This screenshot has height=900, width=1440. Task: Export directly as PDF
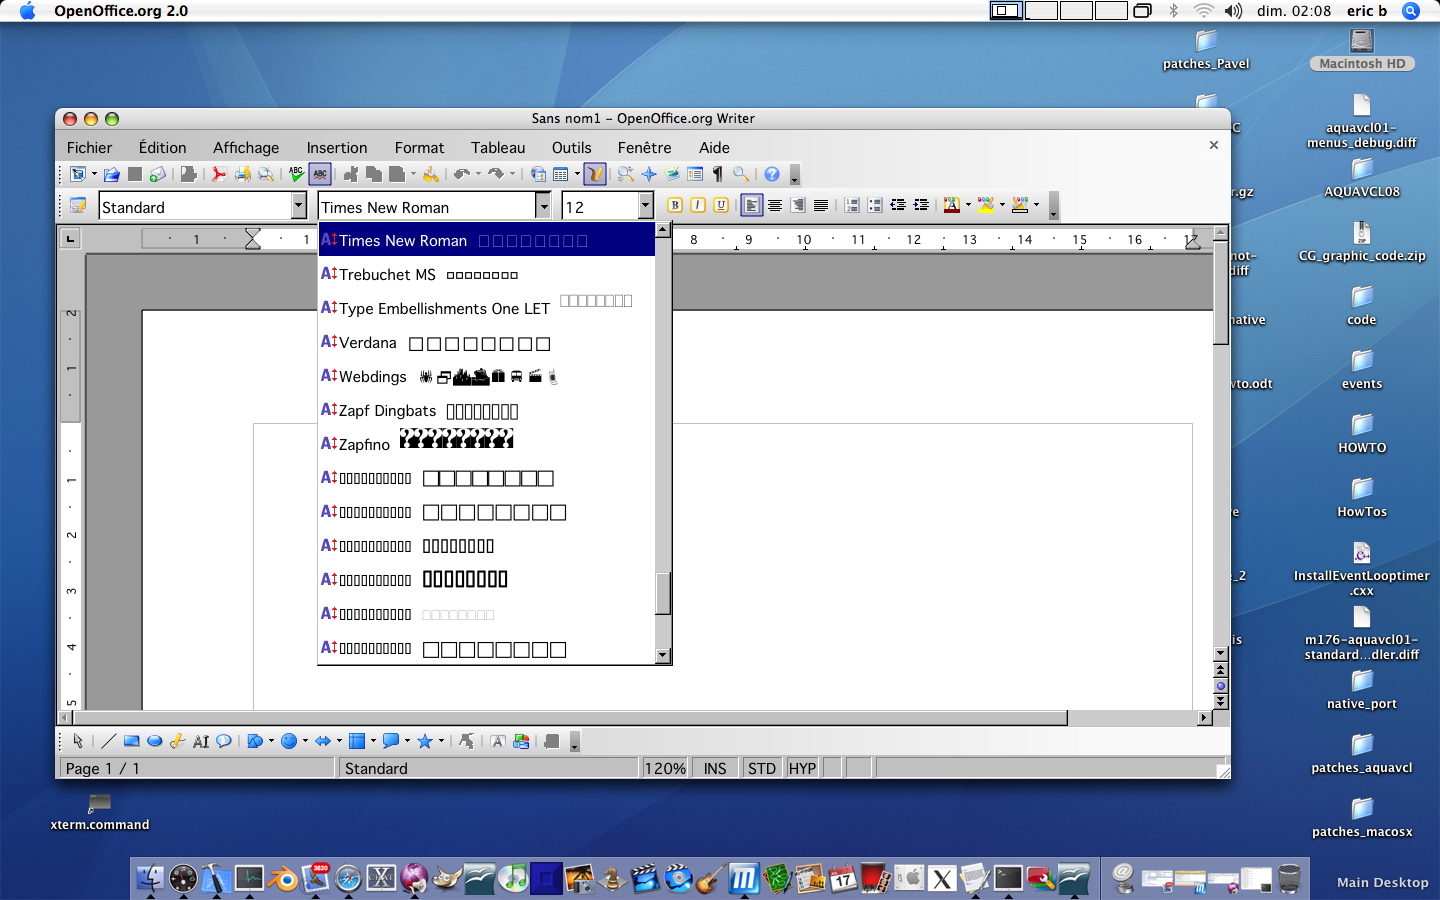219,174
